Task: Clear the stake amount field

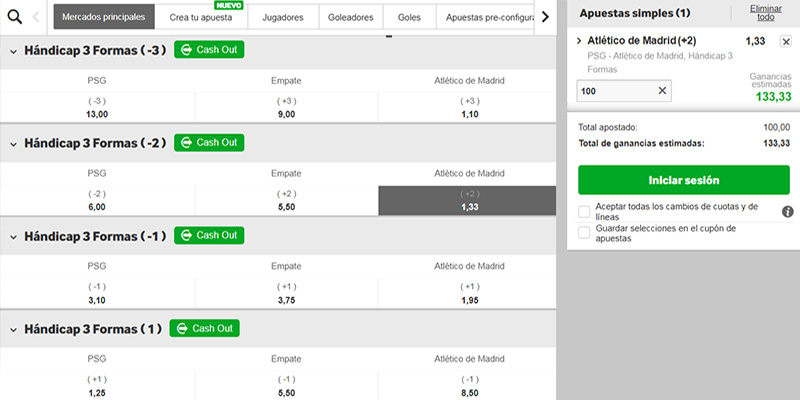Action: coord(662,91)
